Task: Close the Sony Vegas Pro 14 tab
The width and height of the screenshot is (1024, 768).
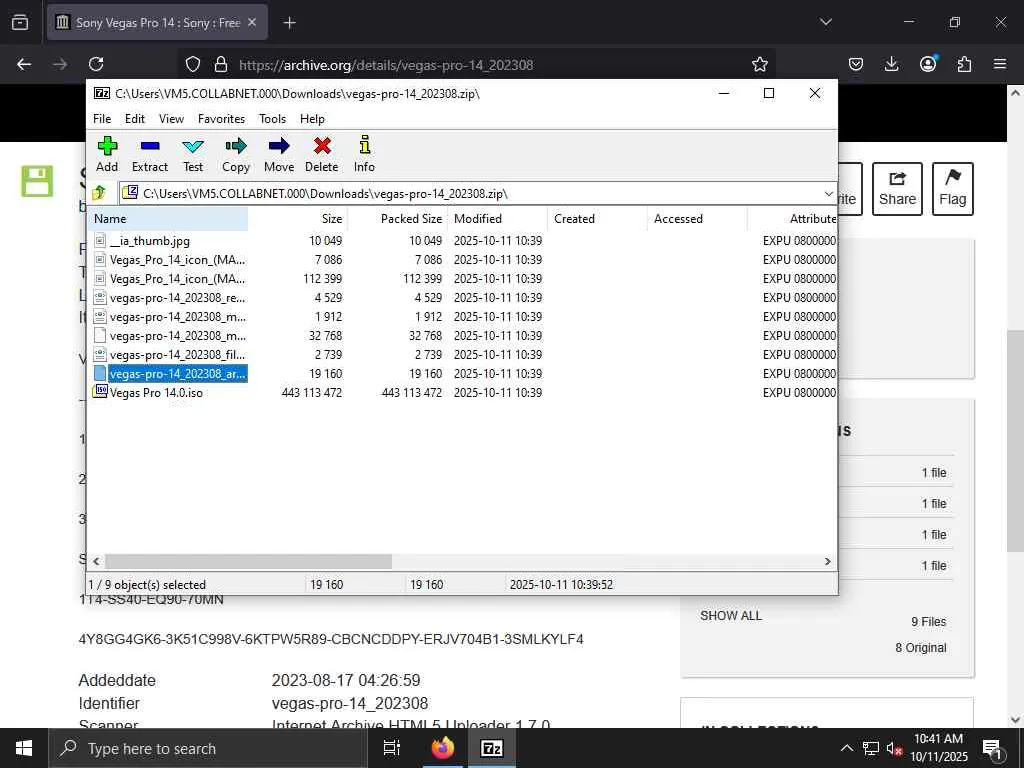Action: [x=253, y=22]
